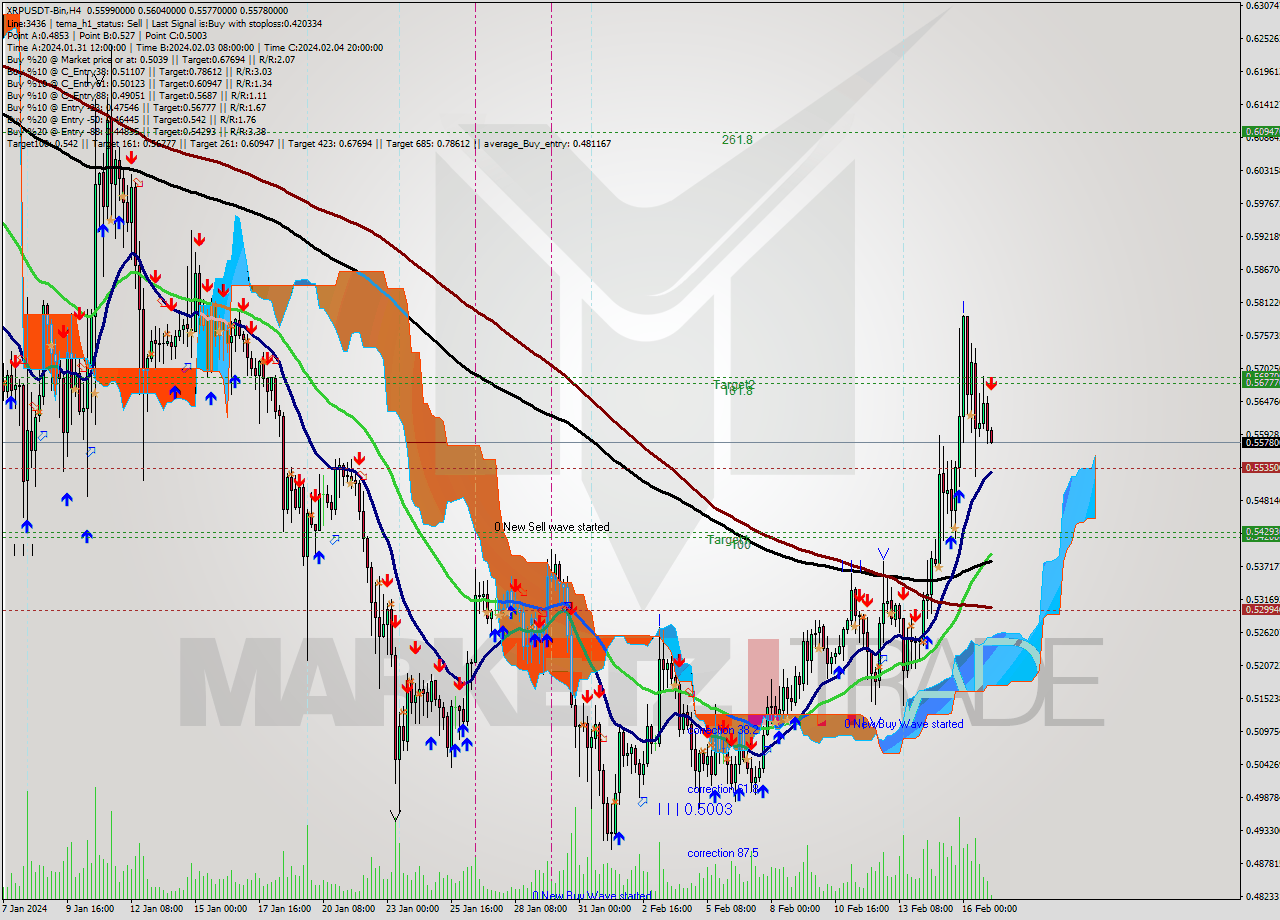Screen dimensions: 1280x920
Task: Click the '| | | 0.5003' point label
Action: [696, 809]
